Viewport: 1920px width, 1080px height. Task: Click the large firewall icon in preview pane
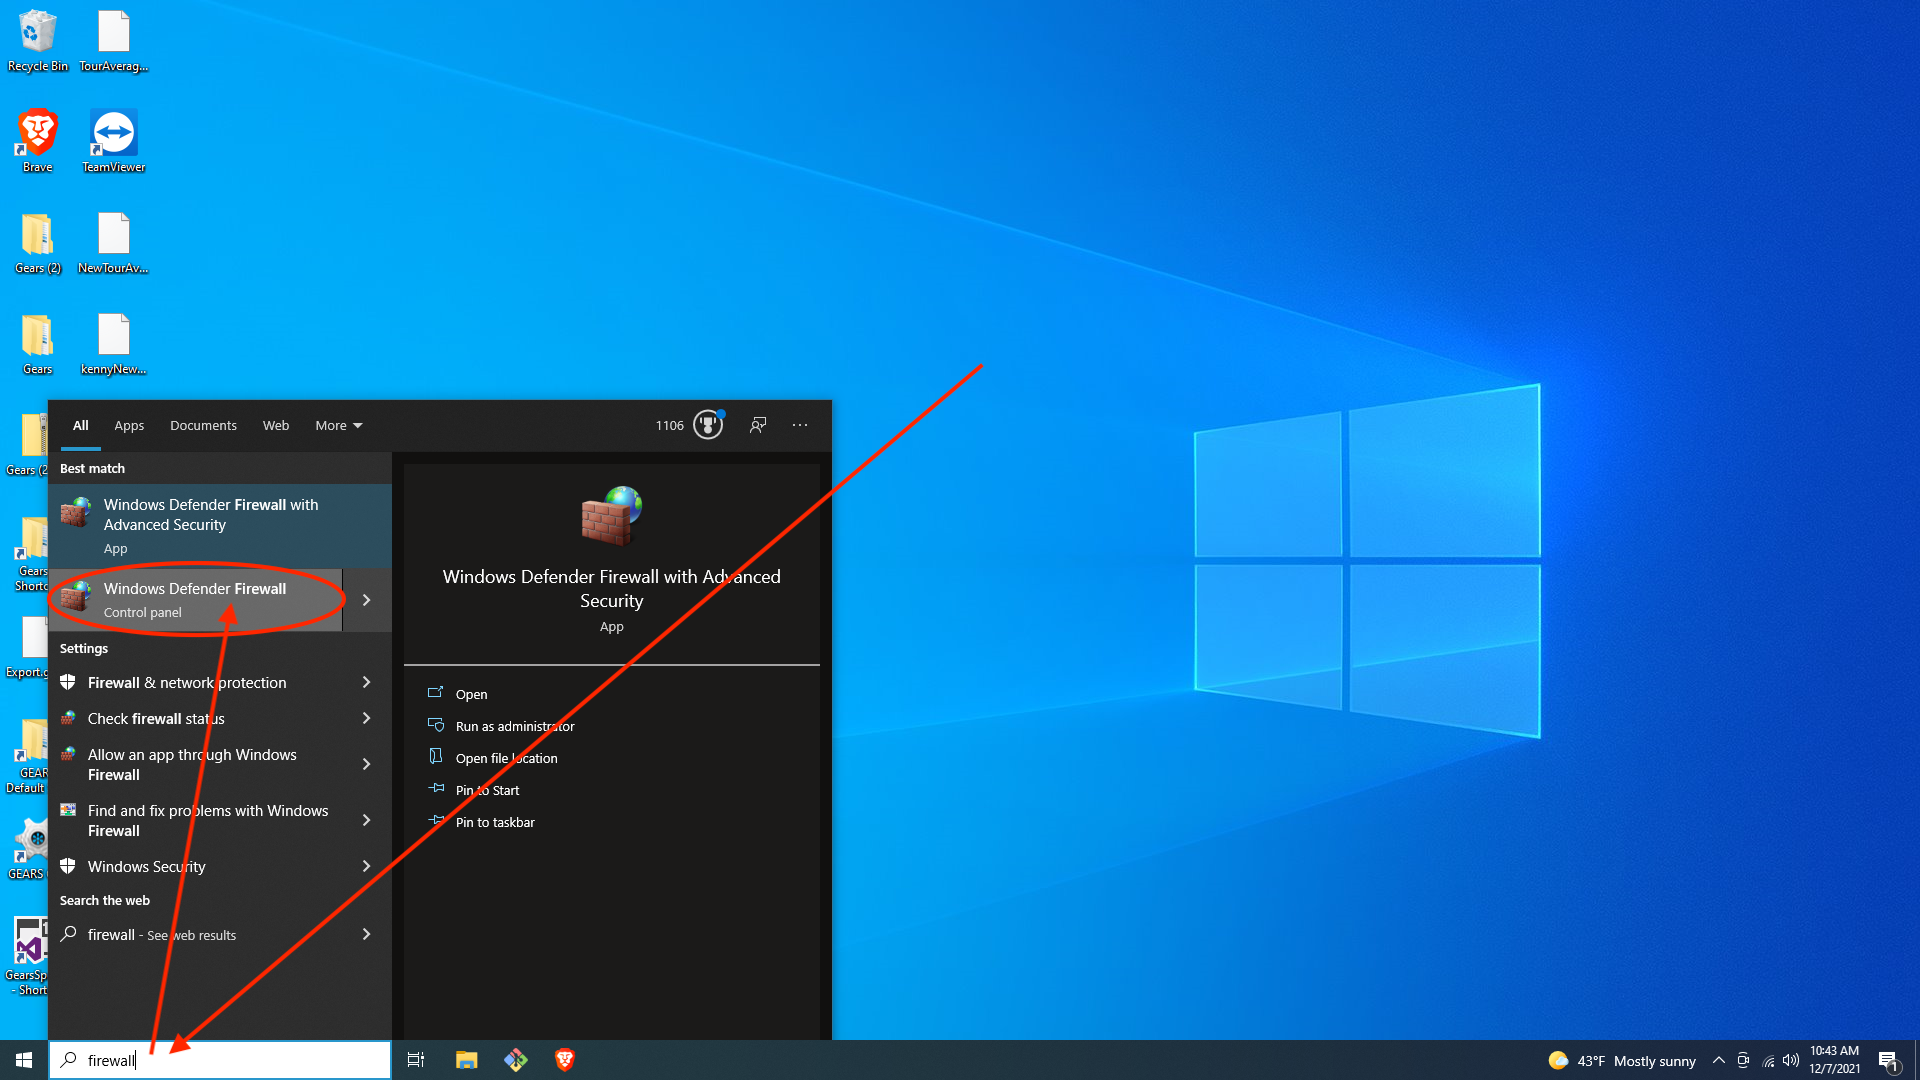[612, 516]
